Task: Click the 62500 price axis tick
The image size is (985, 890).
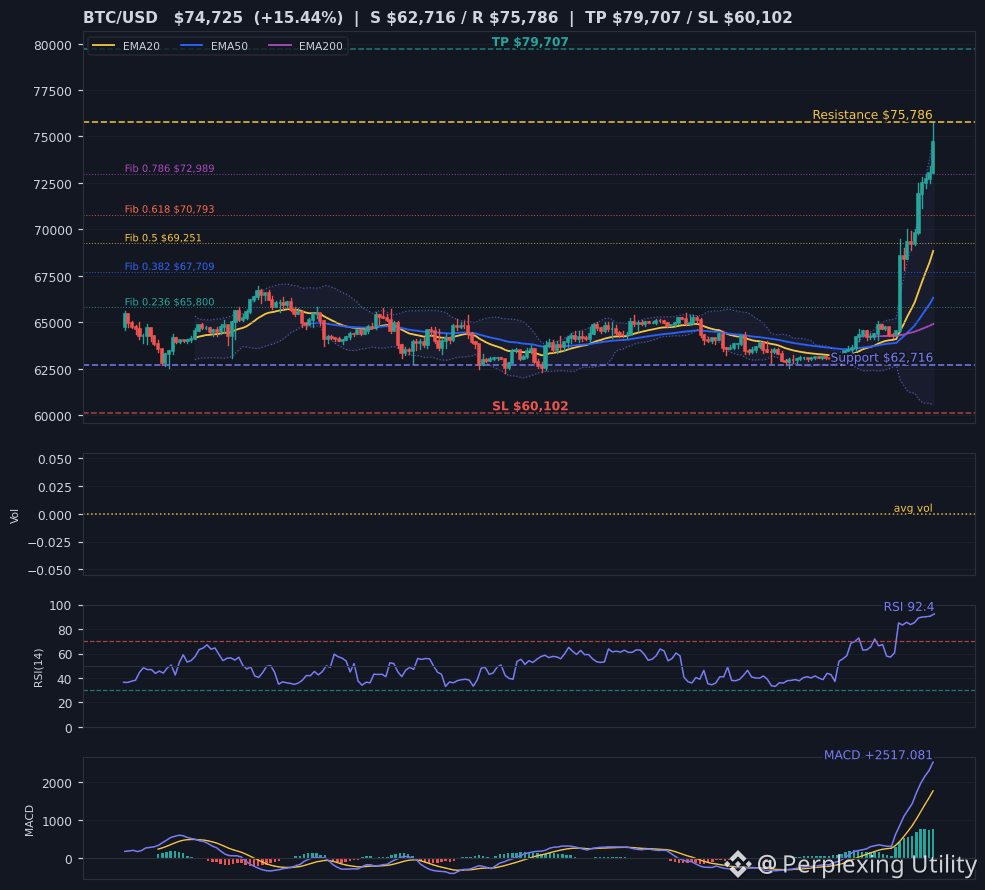Action: pos(53,371)
